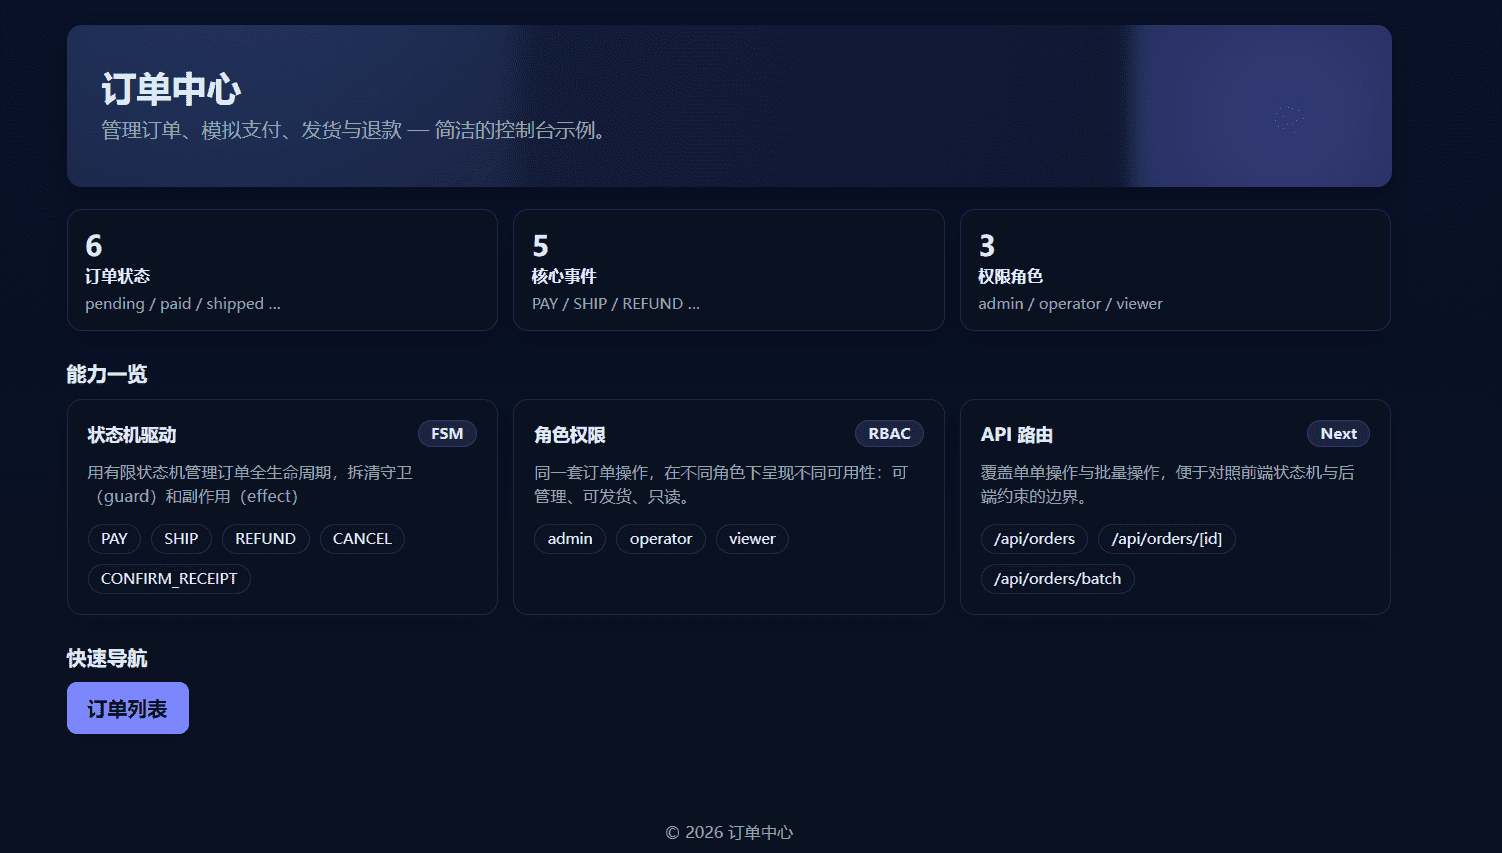This screenshot has height=853, width=1502.
Task: Click the operator role chip
Action: (x=660, y=539)
